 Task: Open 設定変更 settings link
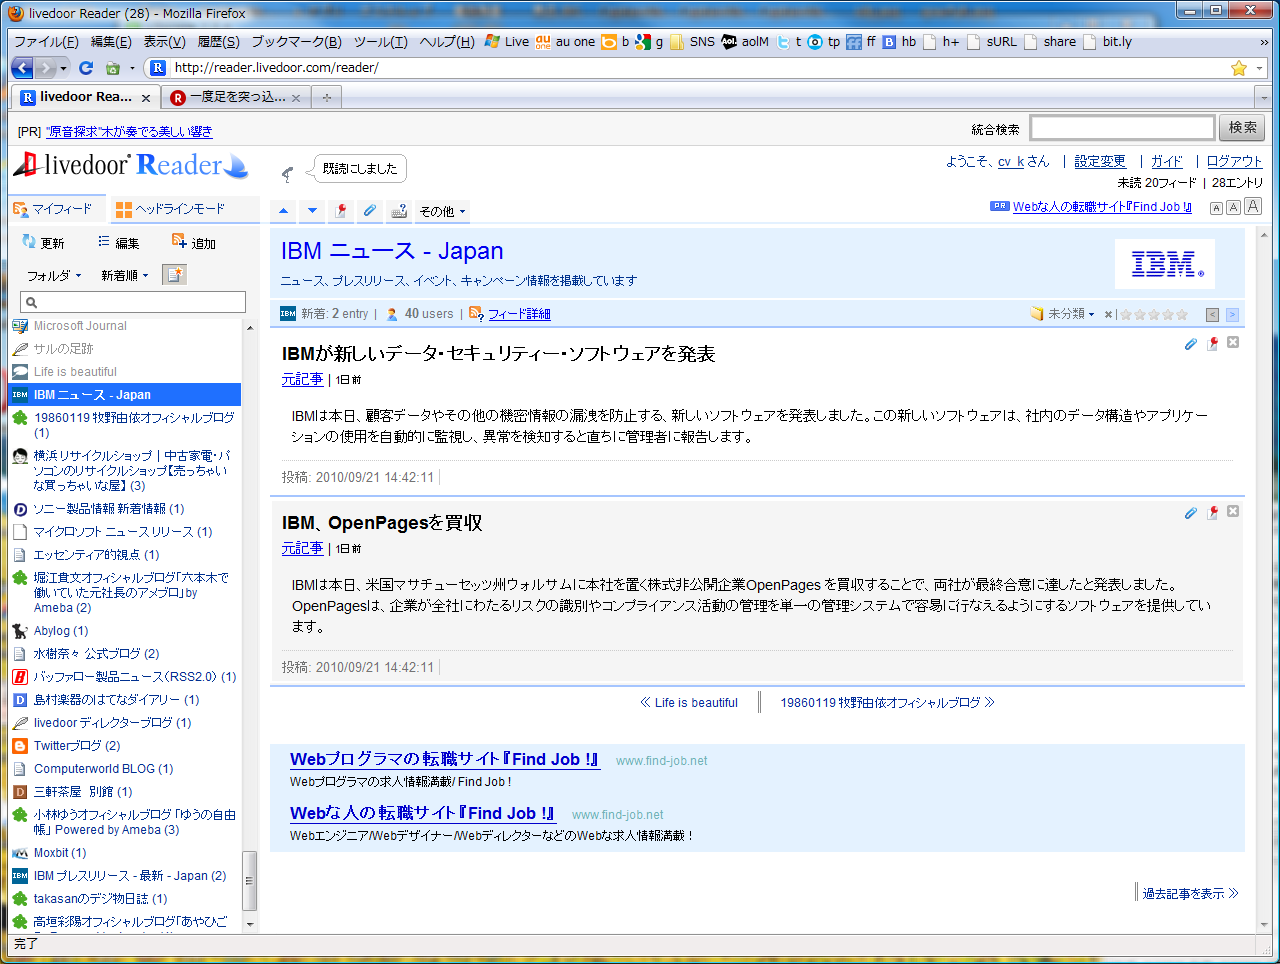[x=1100, y=161]
